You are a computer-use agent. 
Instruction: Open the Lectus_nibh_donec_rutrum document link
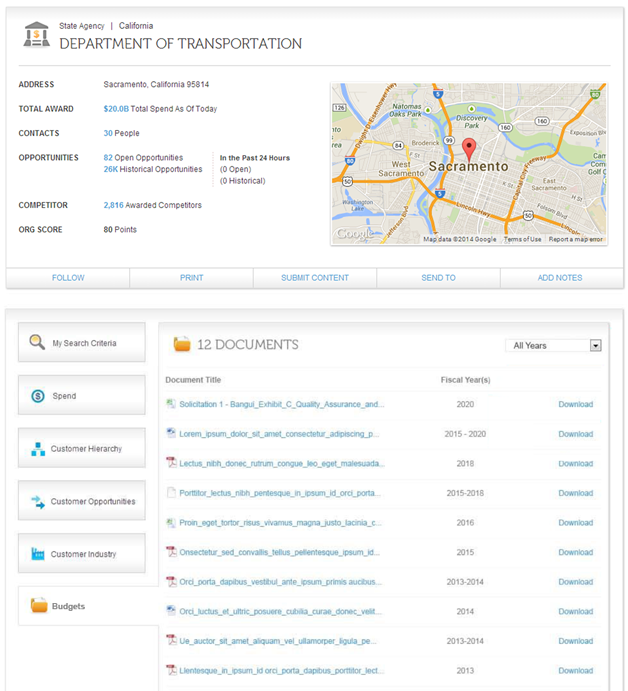click(282, 464)
